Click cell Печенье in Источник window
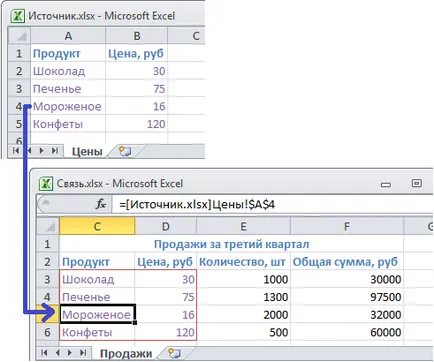The image size is (434, 362). pos(68,89)
